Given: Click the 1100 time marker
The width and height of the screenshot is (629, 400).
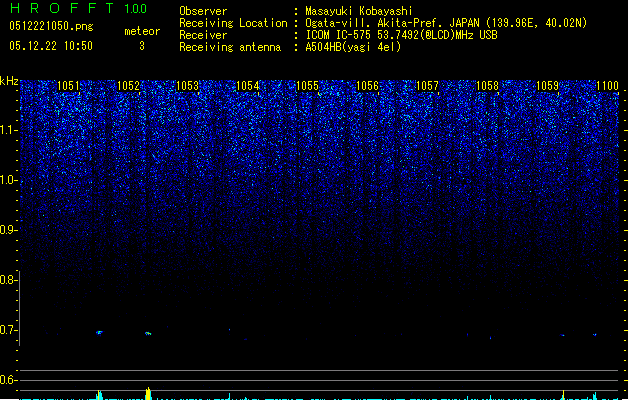Looking at the screenshot, I should click(x=607, y=85).
